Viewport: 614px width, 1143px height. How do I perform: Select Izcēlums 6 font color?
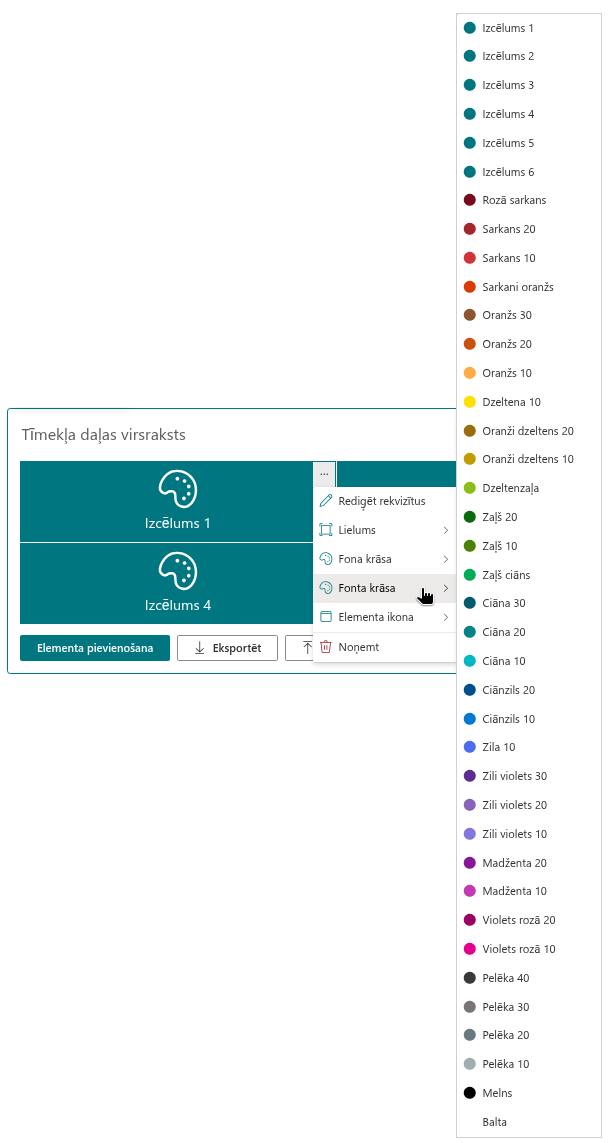[529, 172]
